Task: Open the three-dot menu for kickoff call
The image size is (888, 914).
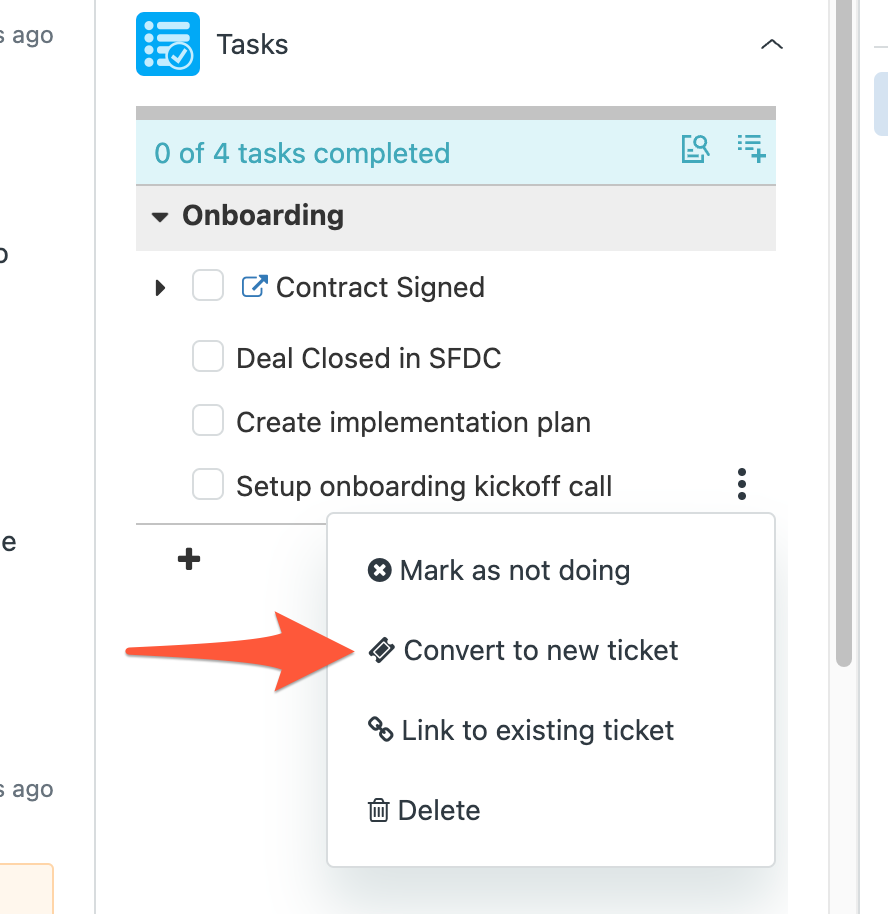Action: (x=742, y=484)
